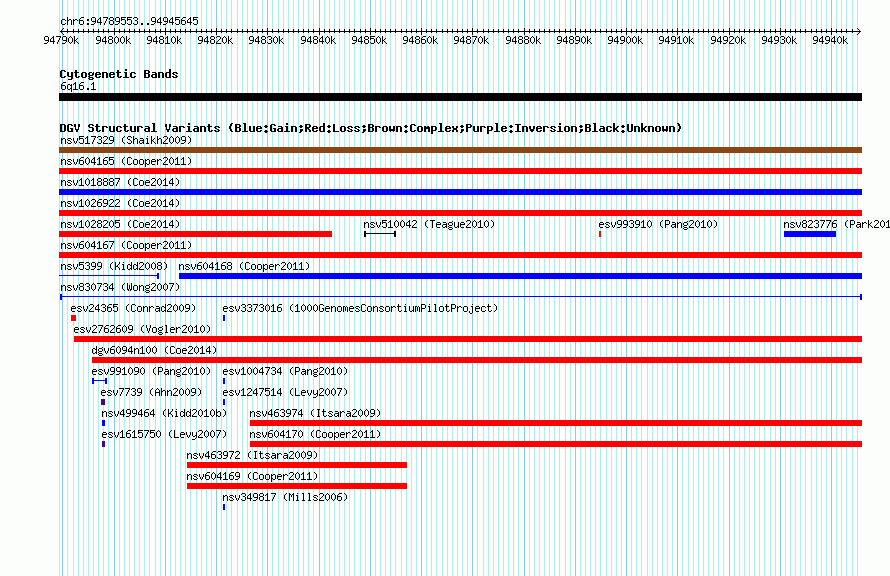Open nsv510042 (Teague2010) label
The width and height of the screenshot is (890, 576).
[429, 224]
